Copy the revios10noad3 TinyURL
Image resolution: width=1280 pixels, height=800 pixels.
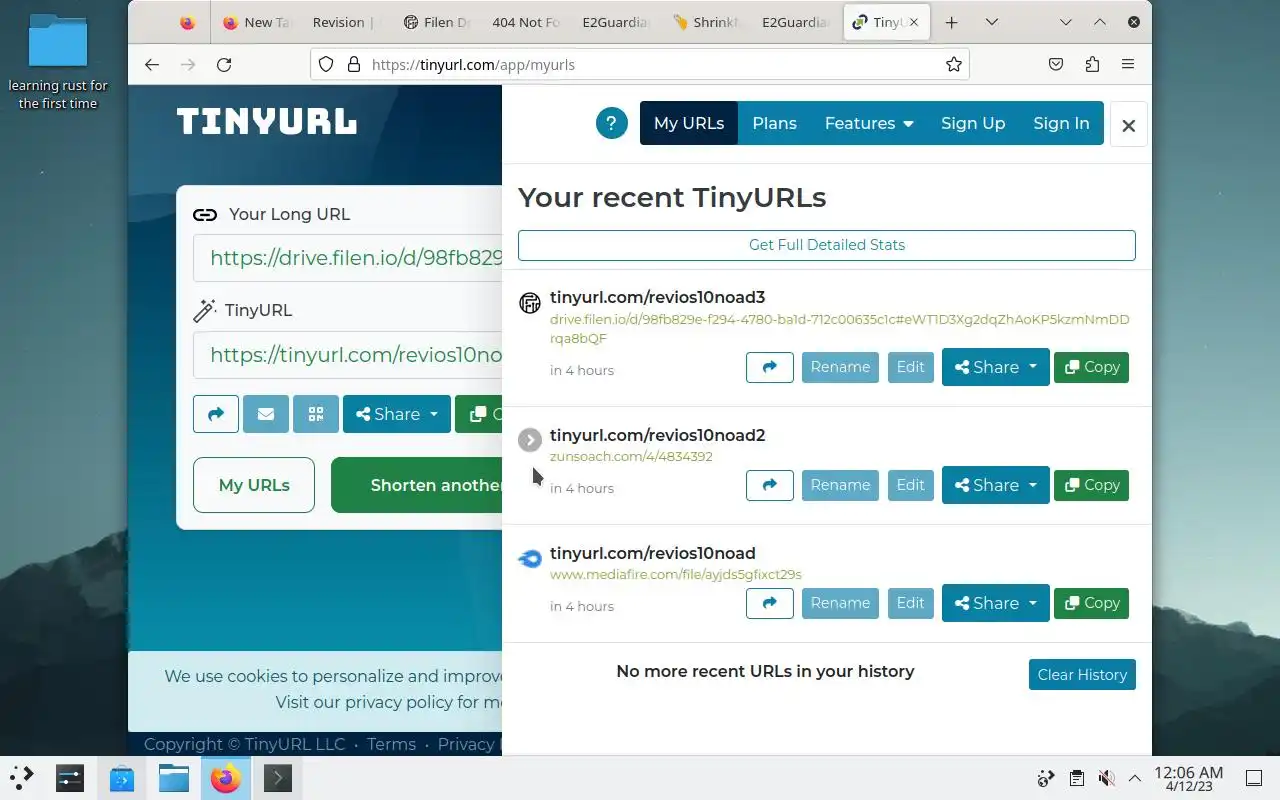point(1091,367)
